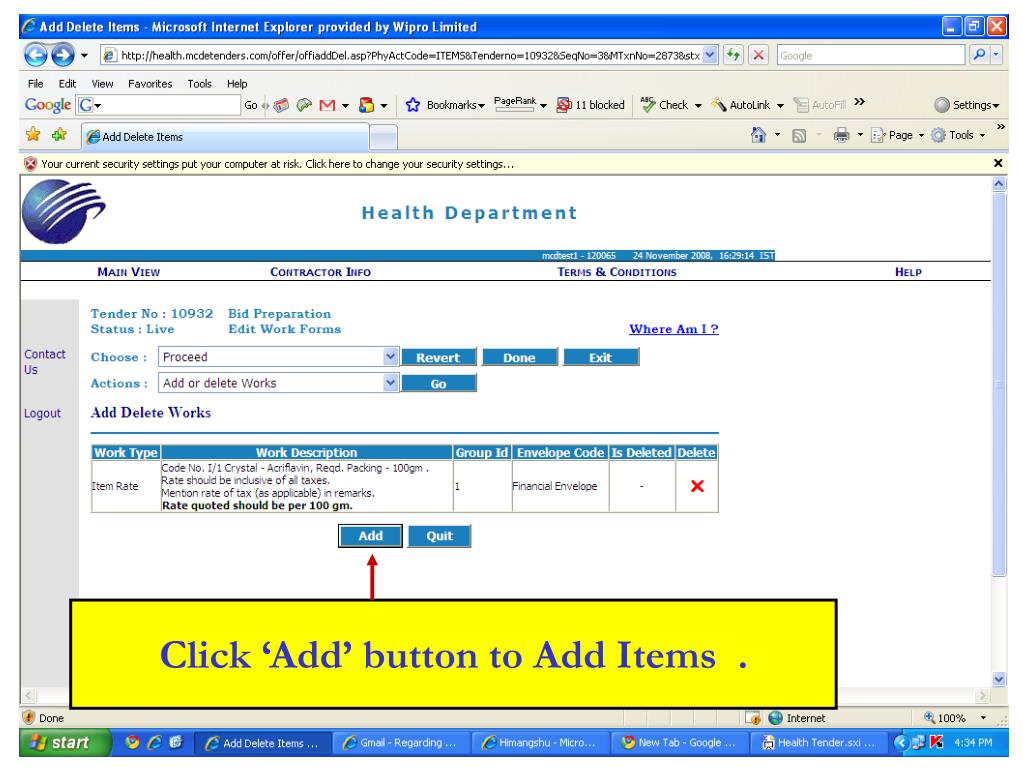Click the Exit button
The height and width of the screenshot is (767, 1023).
tap(600, 357)
